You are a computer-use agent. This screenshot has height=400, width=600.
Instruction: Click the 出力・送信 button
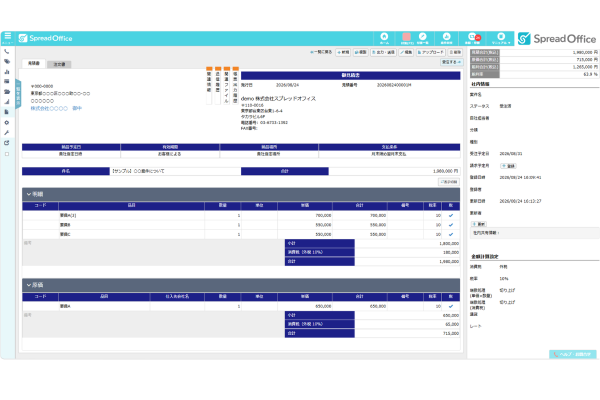(383, 52)
